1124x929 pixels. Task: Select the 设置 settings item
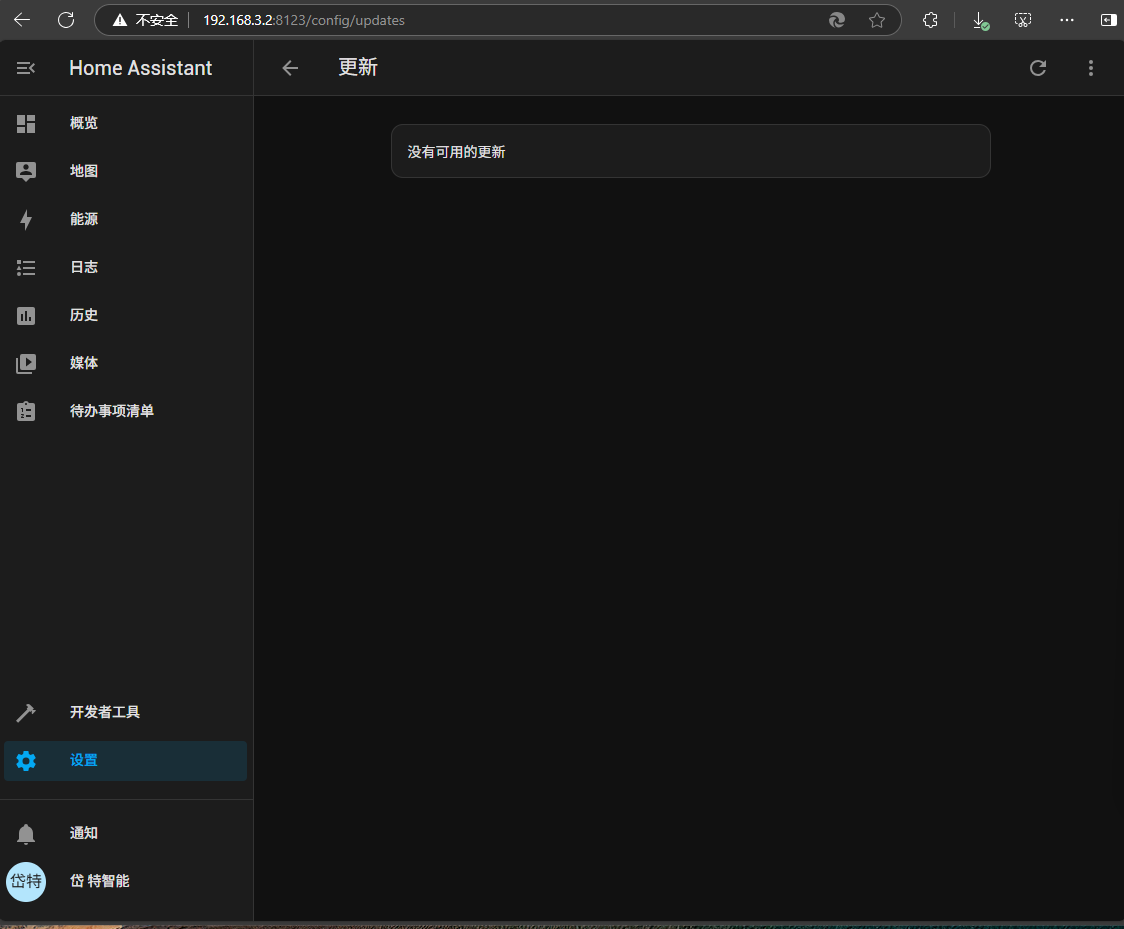(x=84, y=760)
